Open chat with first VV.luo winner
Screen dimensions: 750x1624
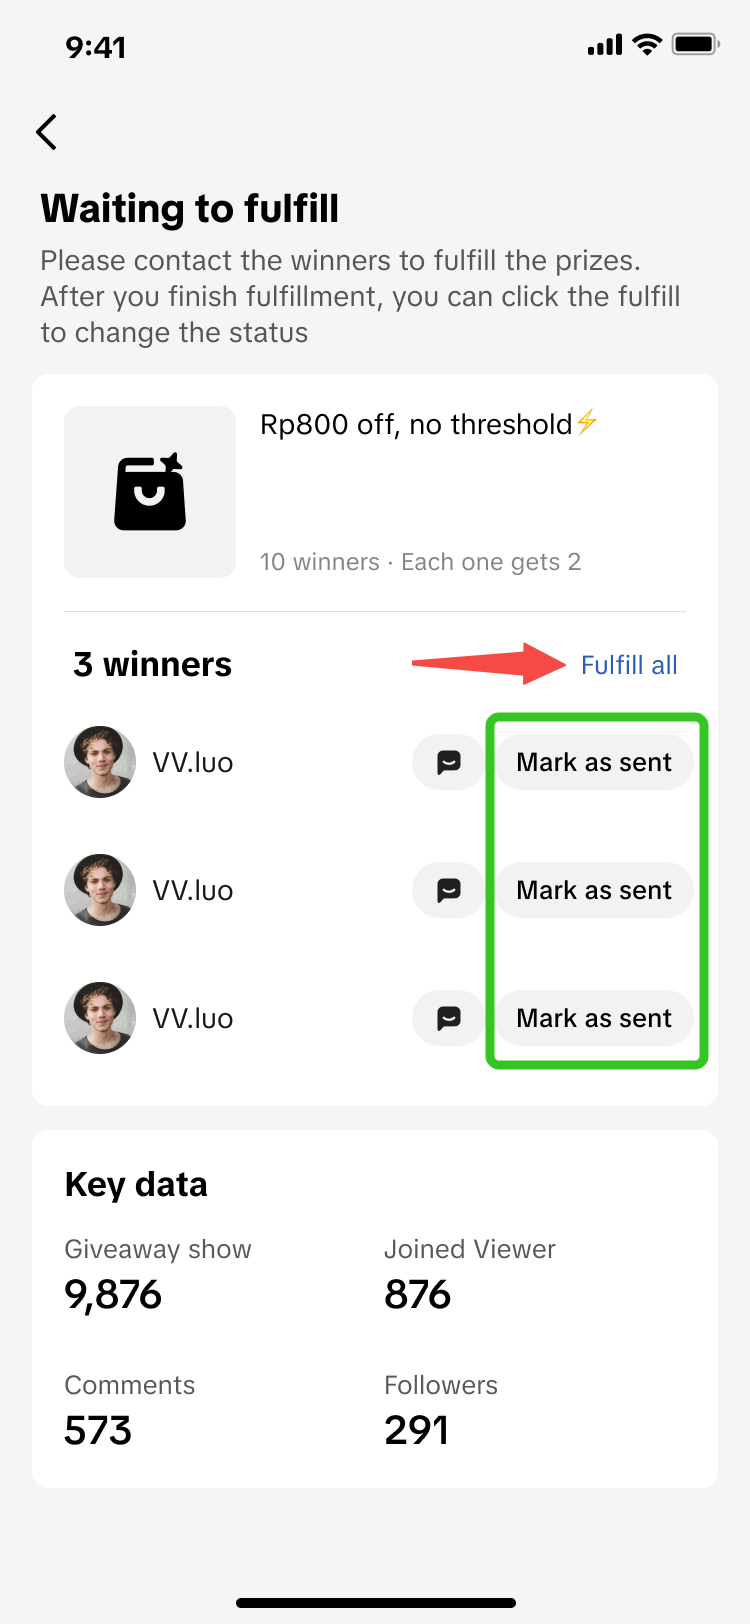[448, 762]
